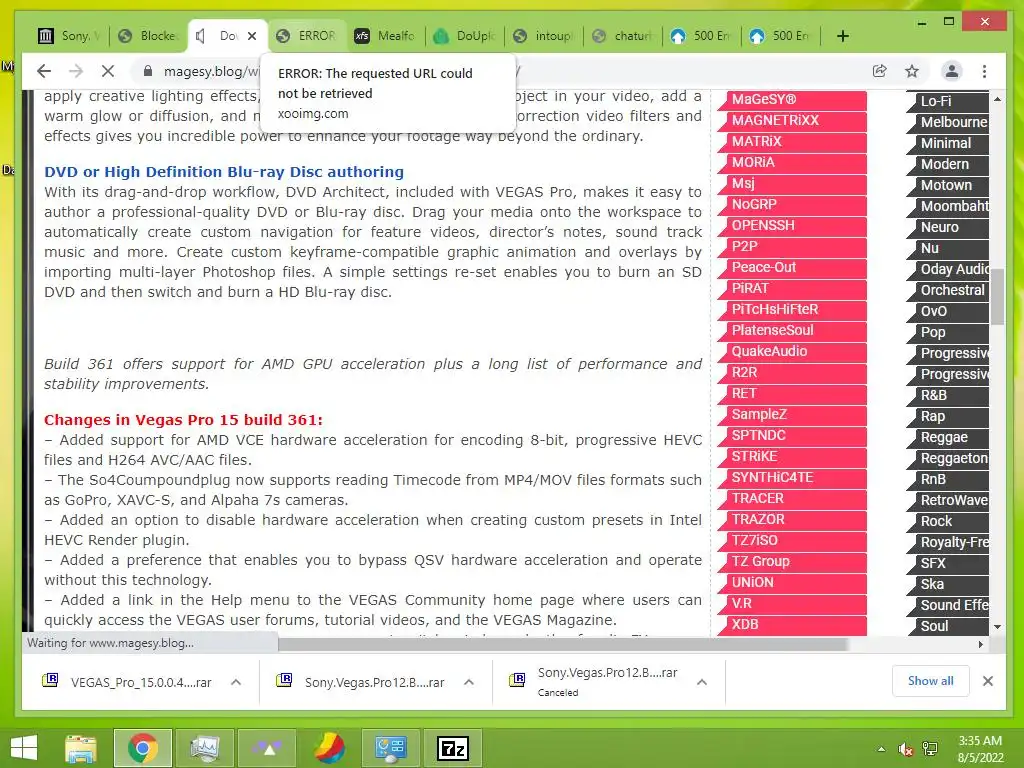Open File Explorer from the taskbar
Viewport: 1024px width, 768px height.
point(81,748)
